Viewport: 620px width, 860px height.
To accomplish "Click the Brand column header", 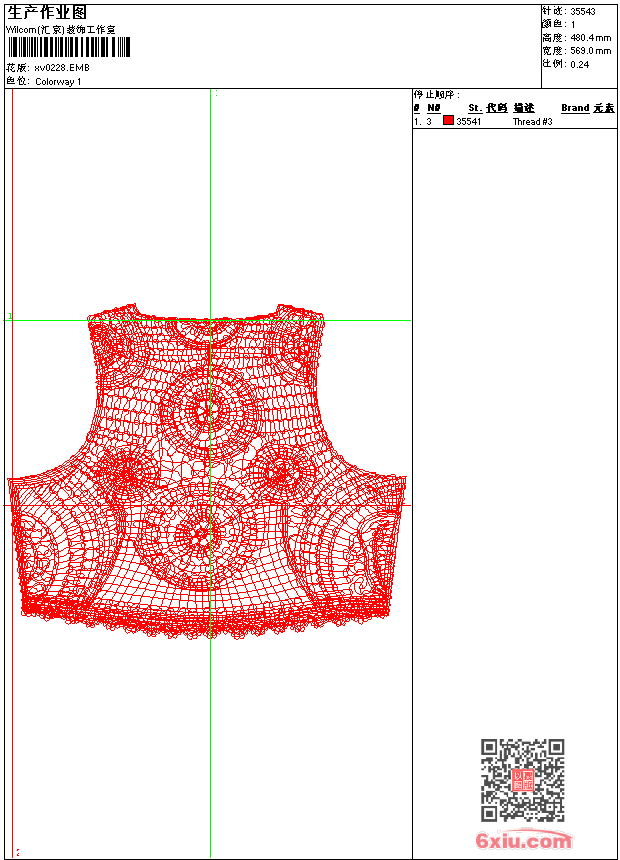I will click(575, 108).
